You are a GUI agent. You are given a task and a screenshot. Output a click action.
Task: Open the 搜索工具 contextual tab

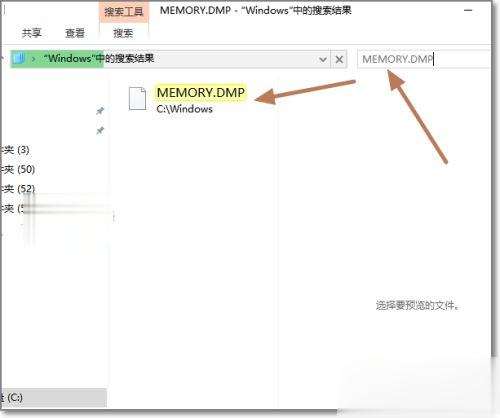point(124,12)
